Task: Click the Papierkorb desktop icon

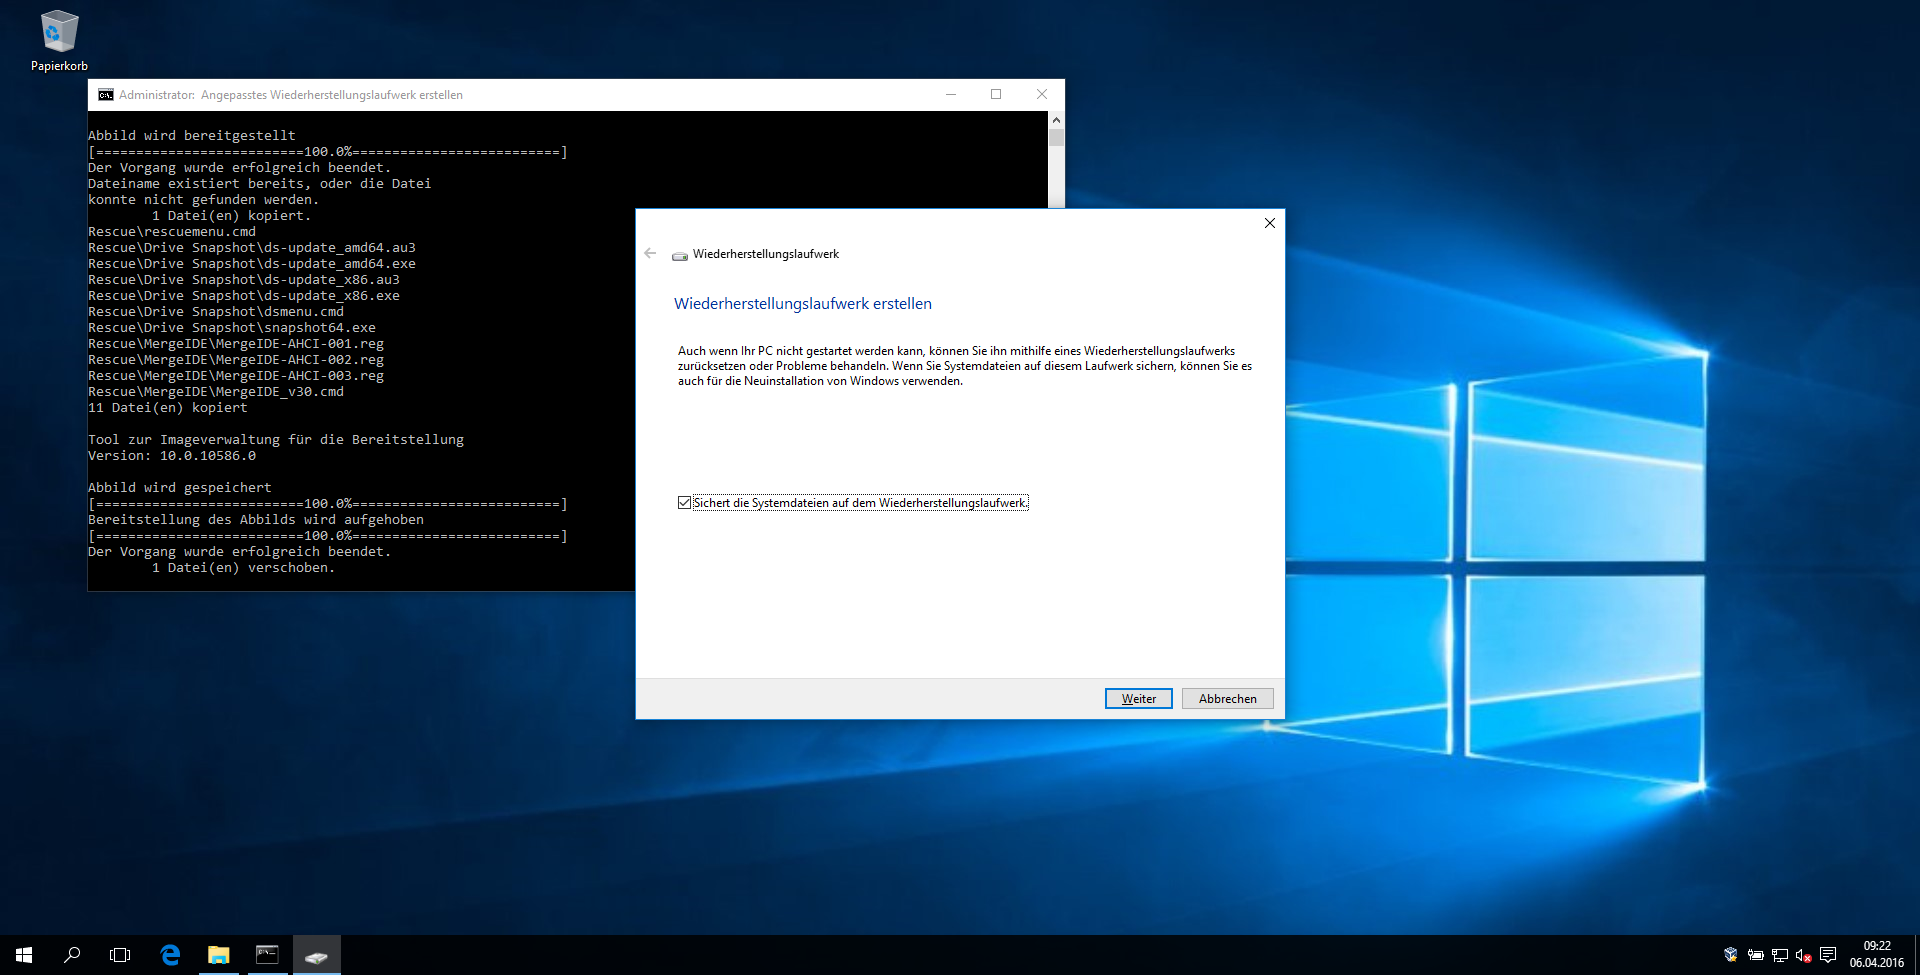Action: [59, 40]
